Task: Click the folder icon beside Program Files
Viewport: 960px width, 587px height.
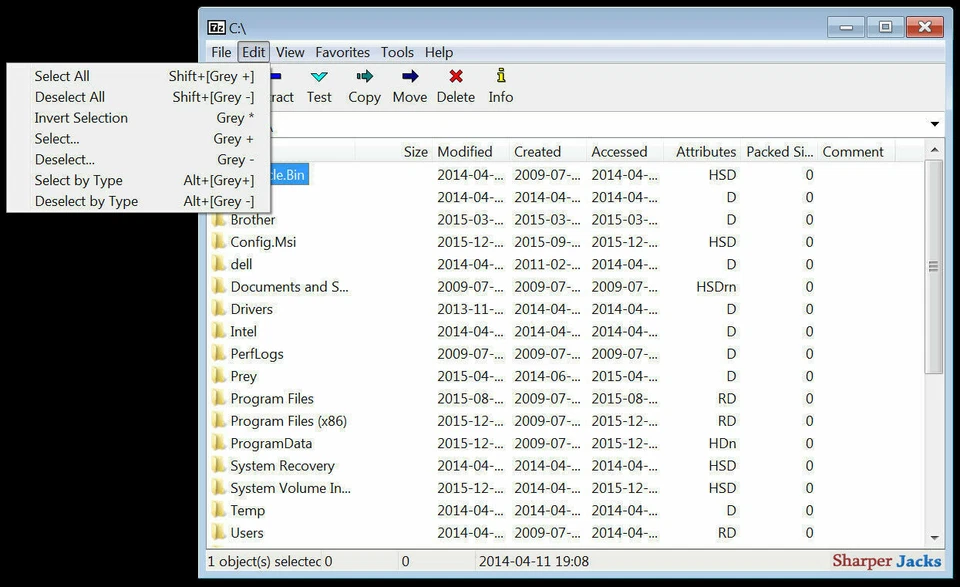Action: [x=221, y=398]
